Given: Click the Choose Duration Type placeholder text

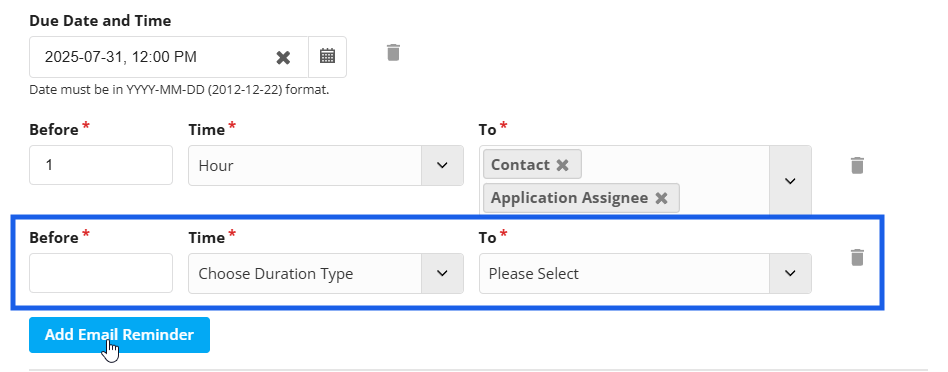Looking at the screenshot, I should 276,273.
